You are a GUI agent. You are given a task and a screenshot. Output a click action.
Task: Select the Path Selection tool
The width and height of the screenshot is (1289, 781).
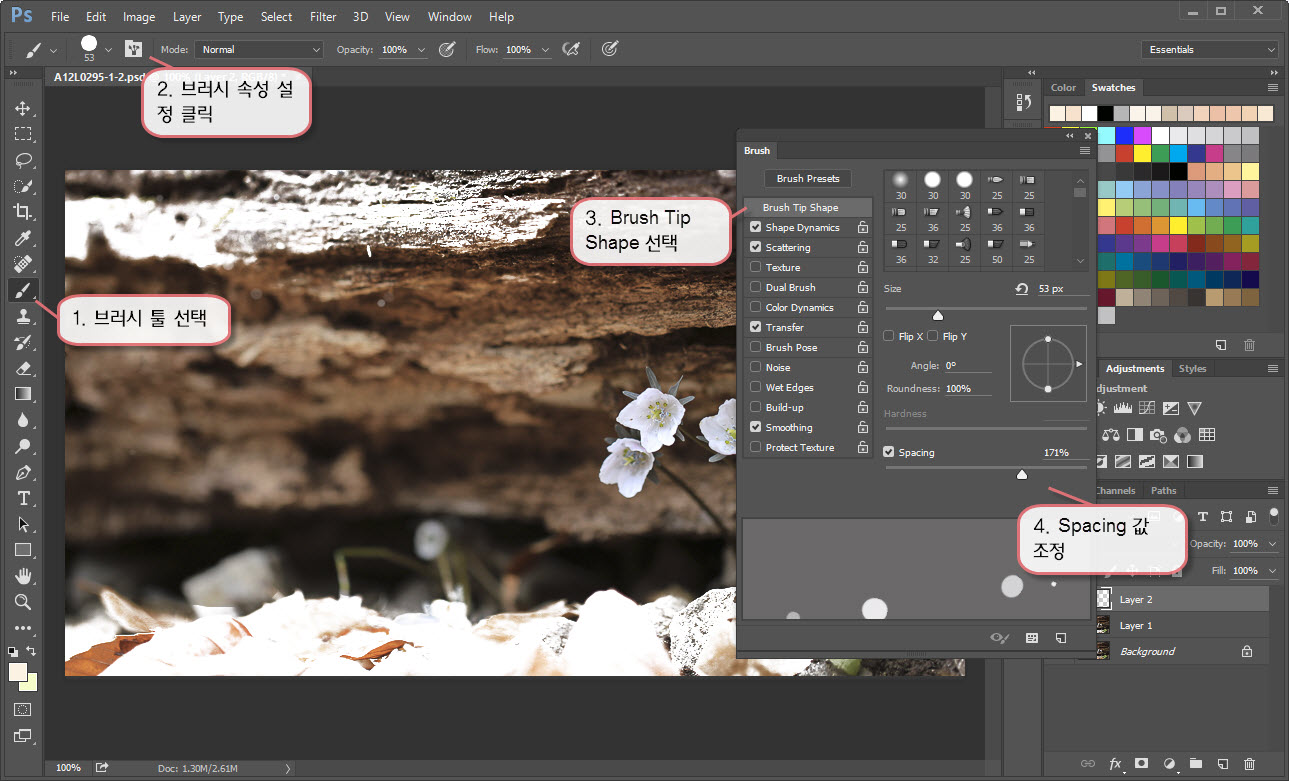(x=23, y=524)
